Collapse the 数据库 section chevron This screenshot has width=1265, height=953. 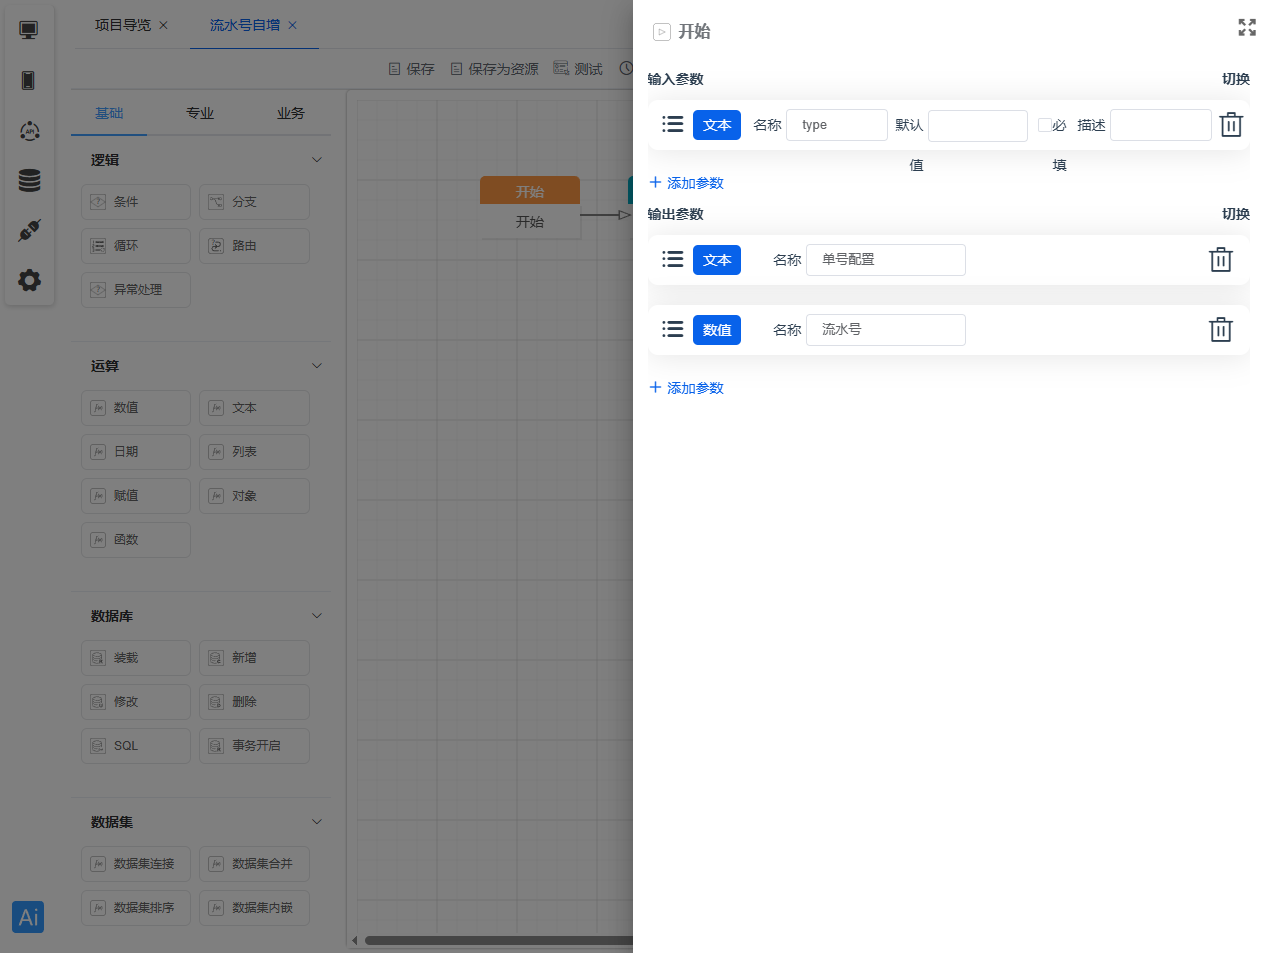coord(317,616)
